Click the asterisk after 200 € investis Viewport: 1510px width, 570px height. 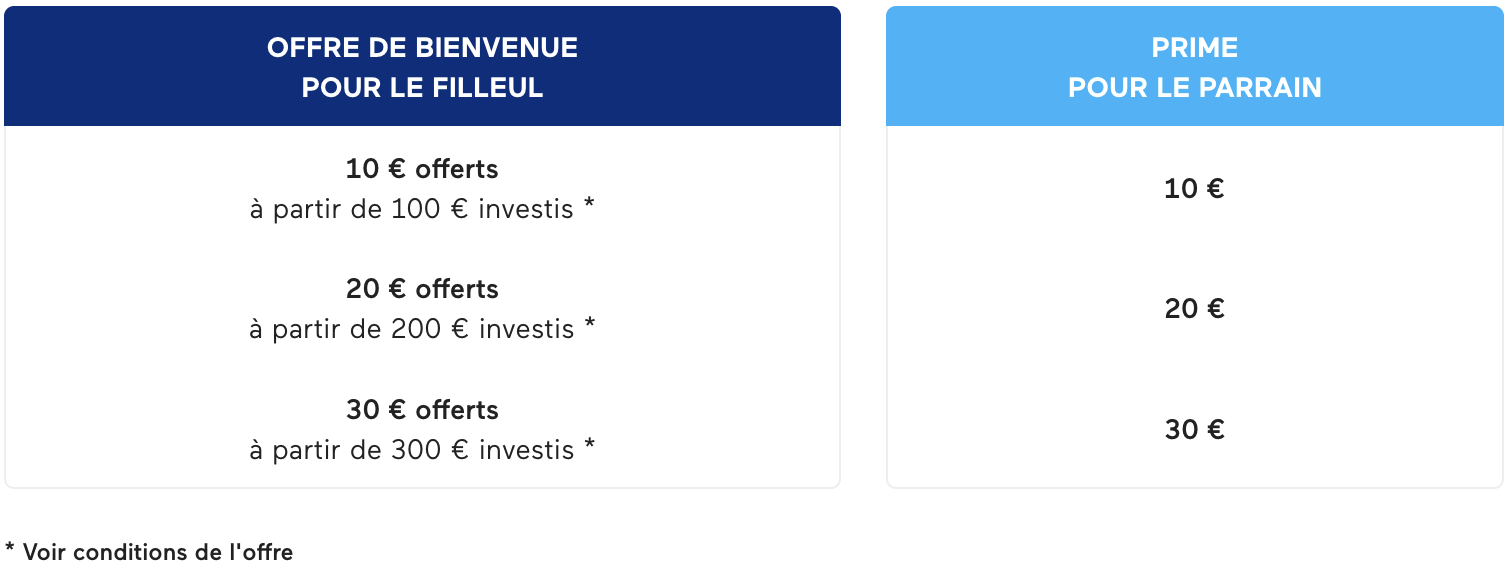589,325
